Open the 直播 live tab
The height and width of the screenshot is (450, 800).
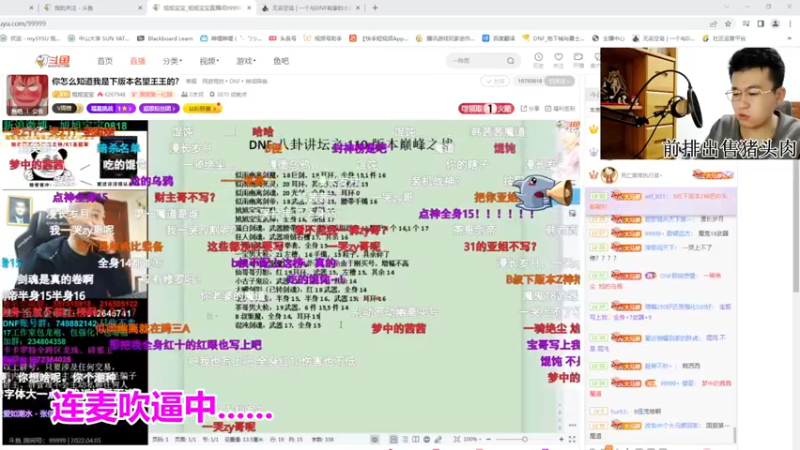pos(137,61)
